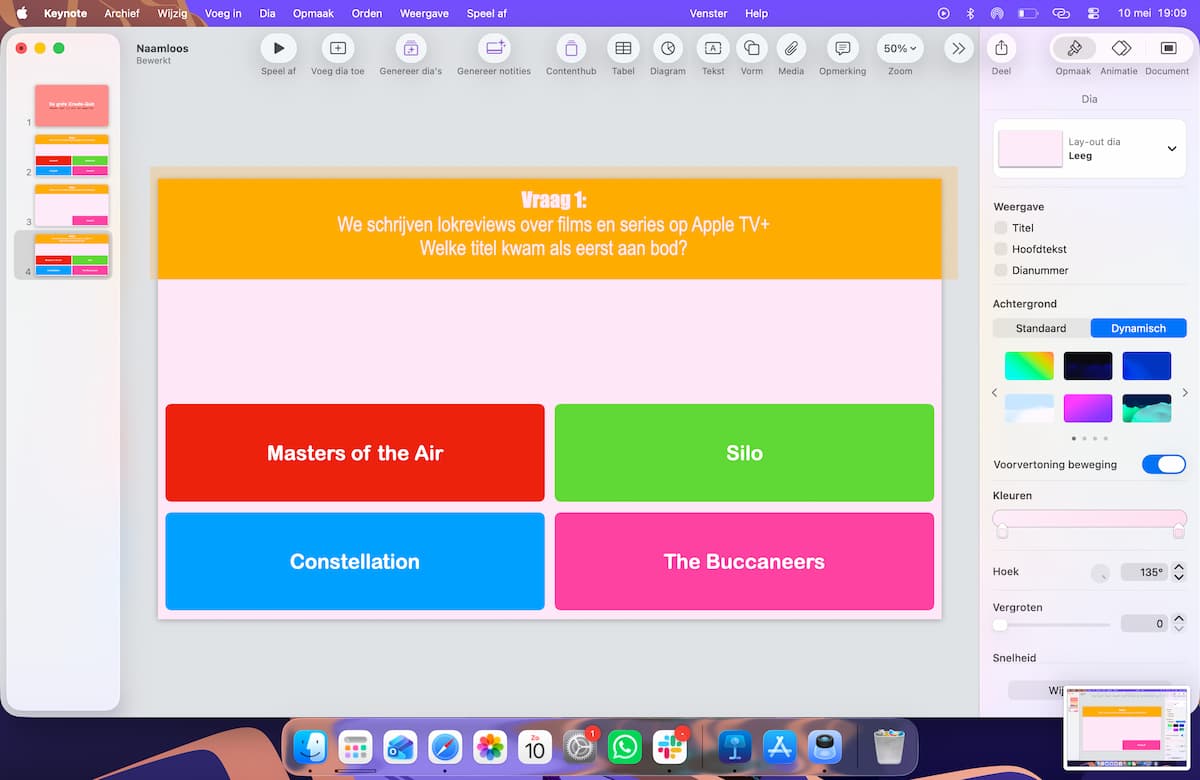Go to next dynamic background page

[1185, 393]
